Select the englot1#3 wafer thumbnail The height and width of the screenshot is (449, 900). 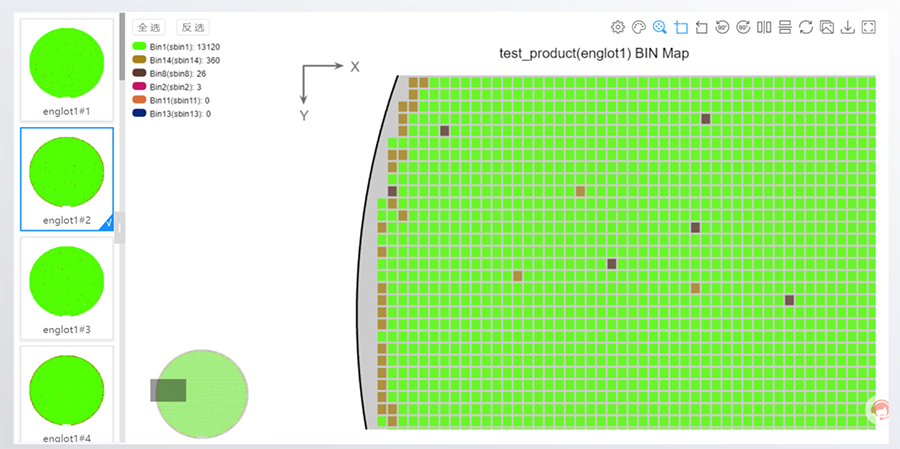(67, 288)
